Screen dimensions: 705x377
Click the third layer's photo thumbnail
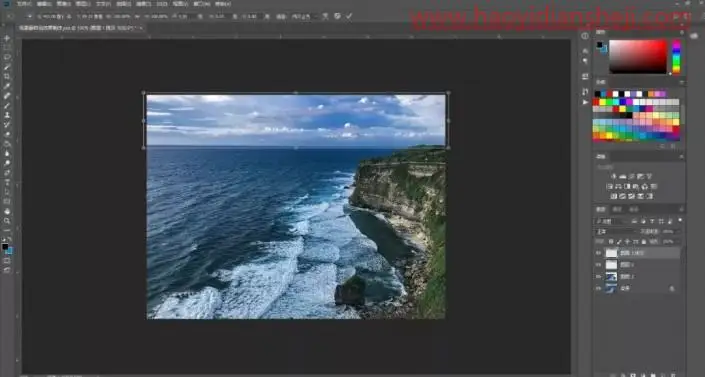(611, 277)
